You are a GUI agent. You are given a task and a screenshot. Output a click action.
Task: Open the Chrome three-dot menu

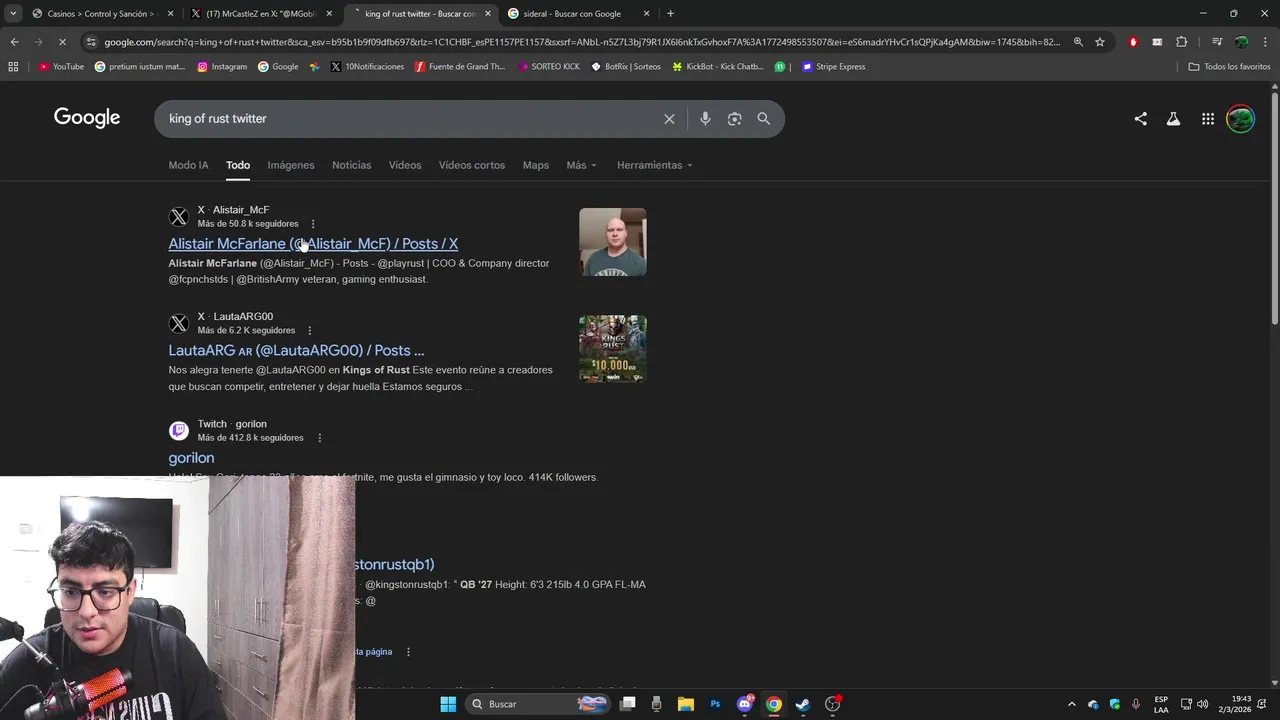(x=1265, y=42)
